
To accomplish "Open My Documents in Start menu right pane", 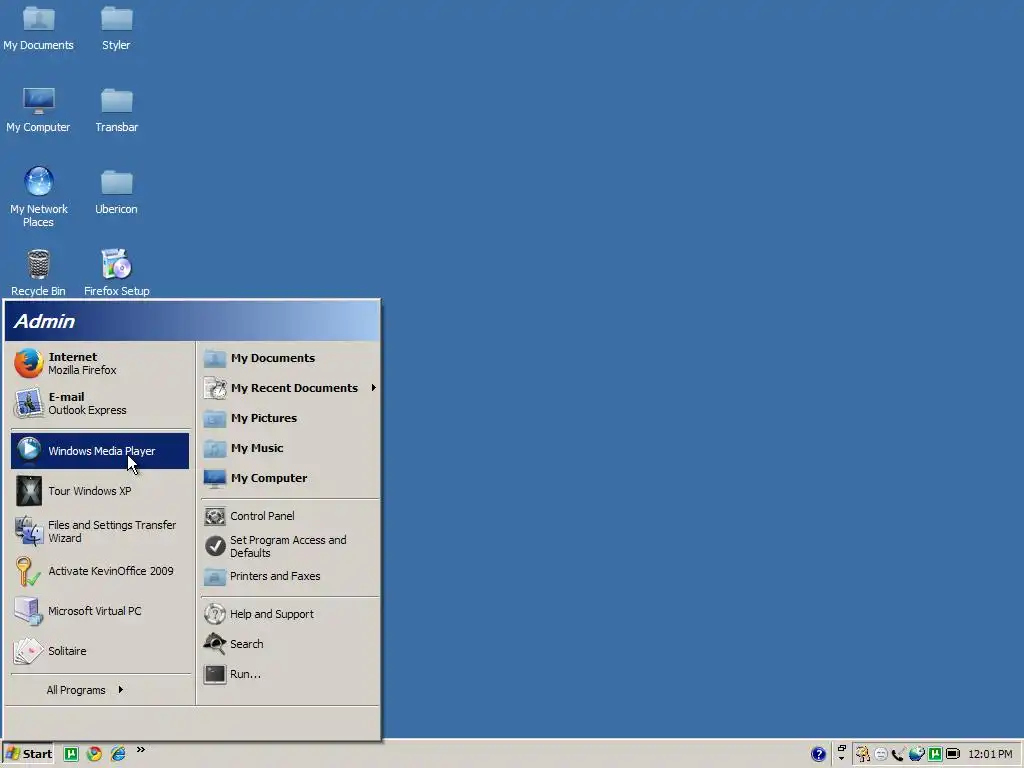I will click(290, 358).
